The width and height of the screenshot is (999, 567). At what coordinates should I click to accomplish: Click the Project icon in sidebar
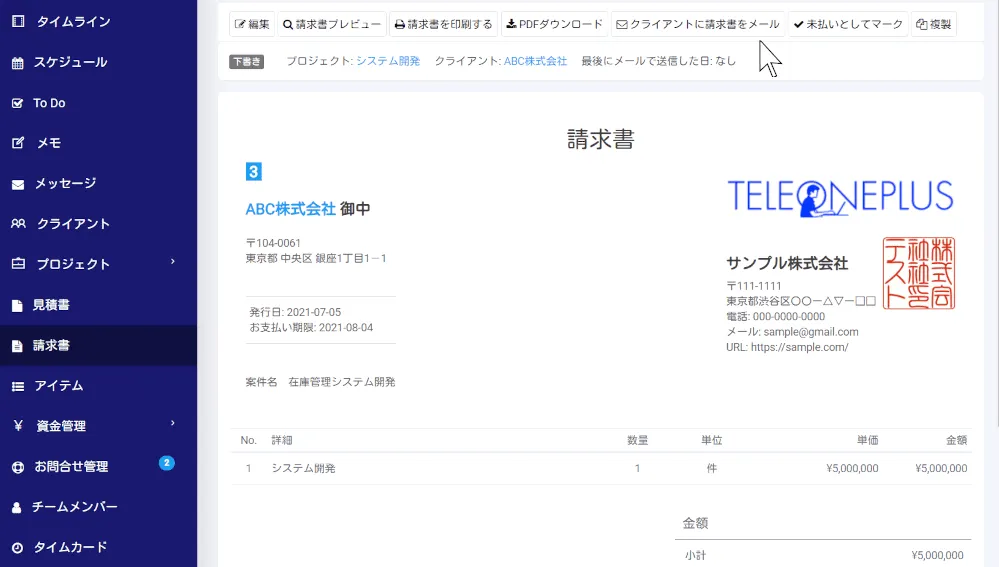click(18, 264)
